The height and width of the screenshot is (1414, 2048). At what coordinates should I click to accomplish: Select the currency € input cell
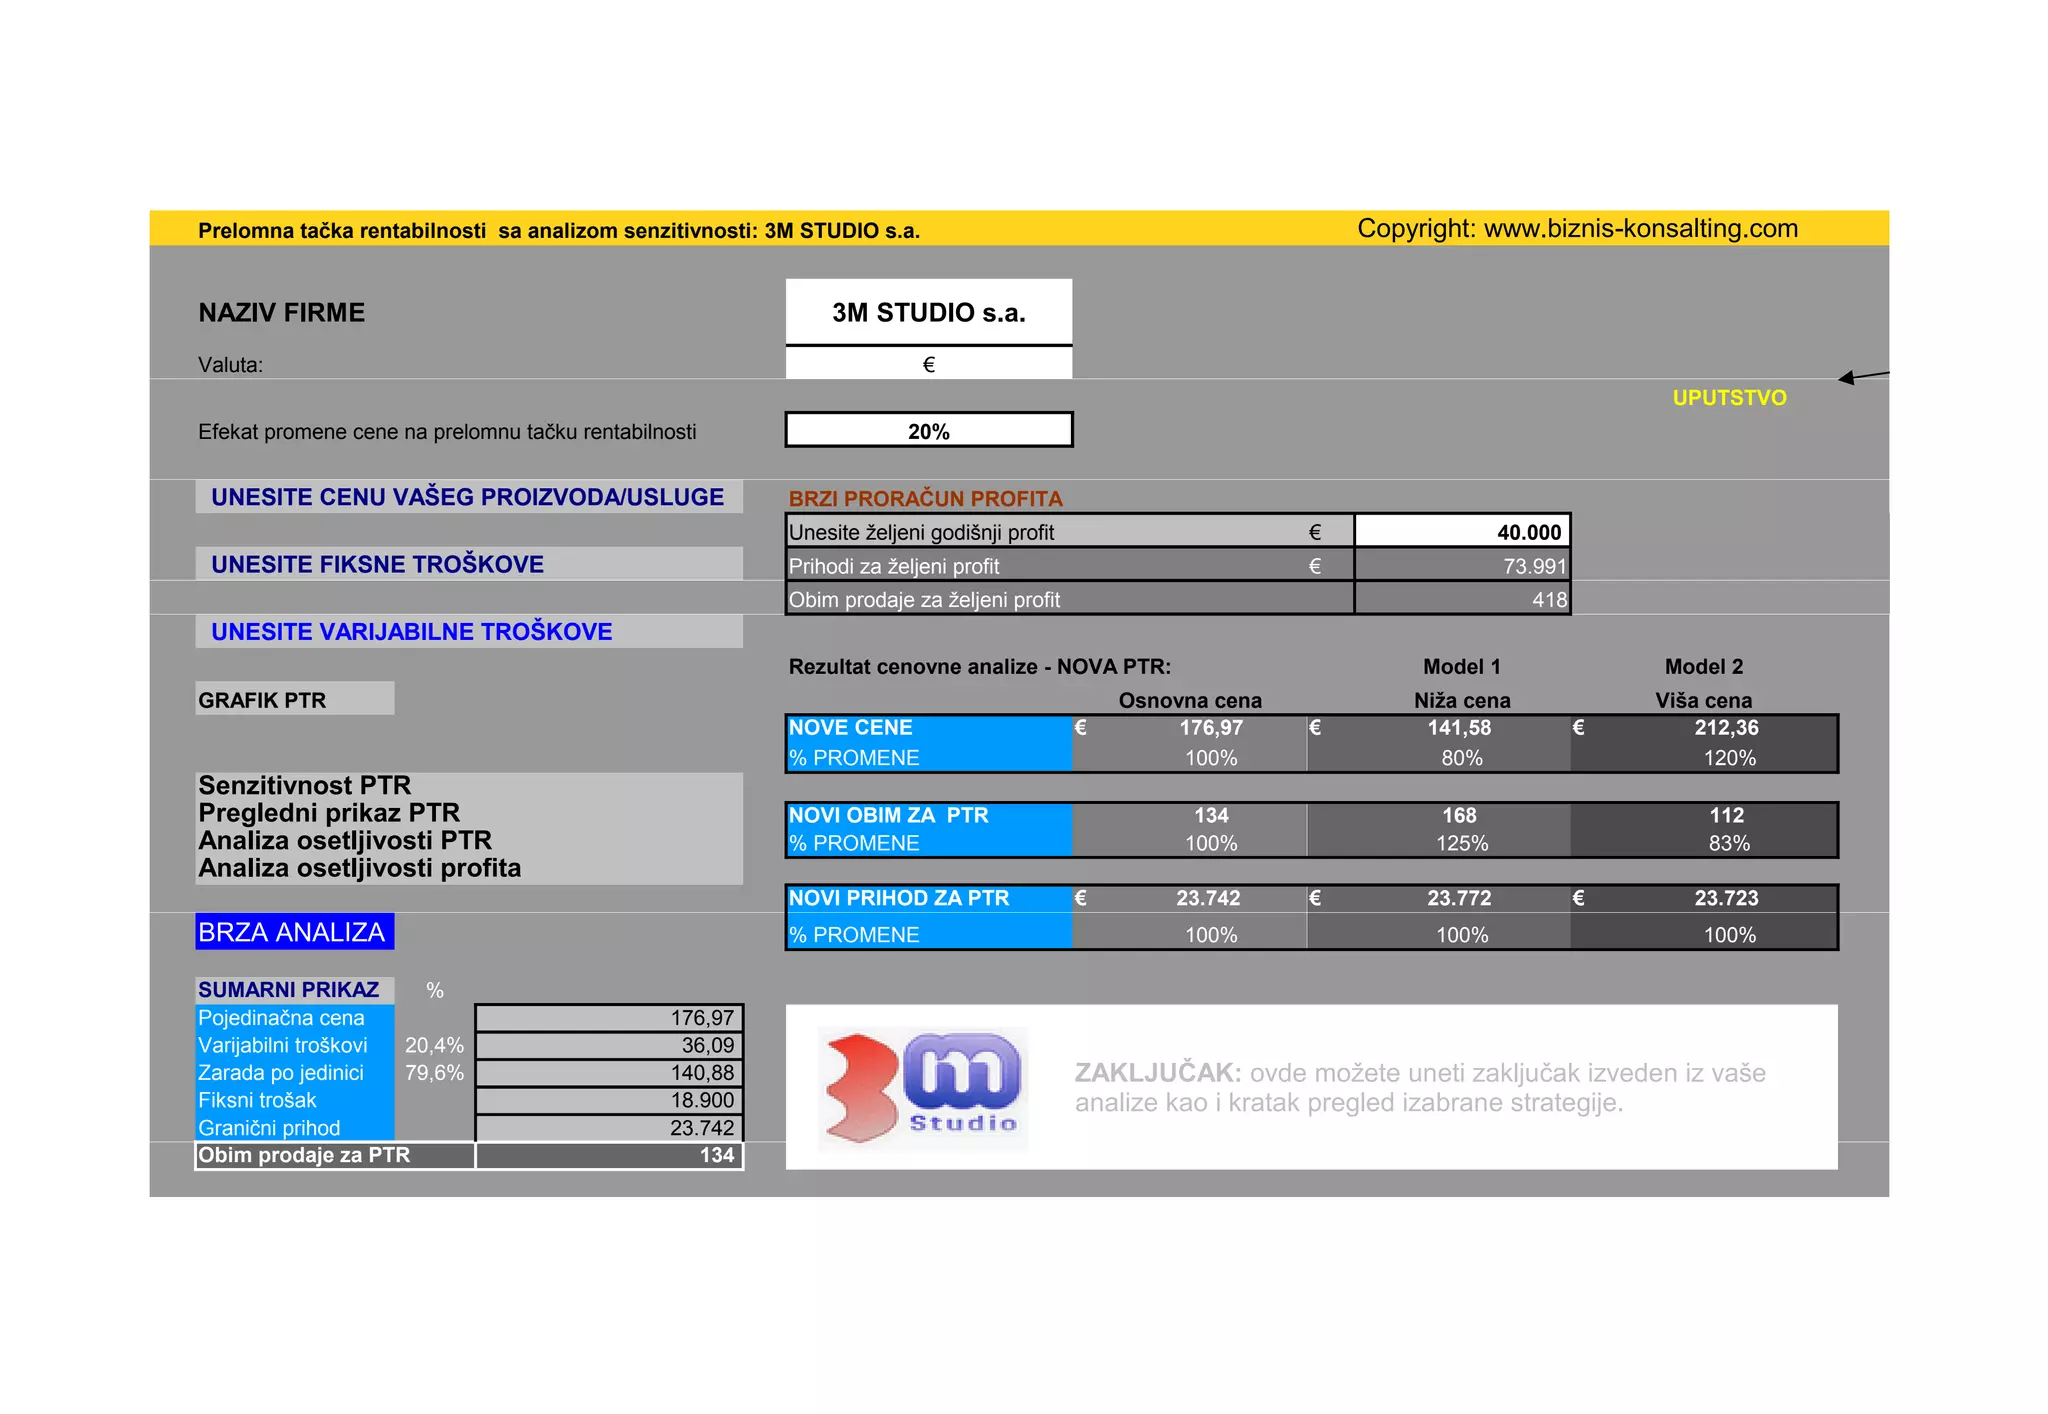(x=929, y=364)
